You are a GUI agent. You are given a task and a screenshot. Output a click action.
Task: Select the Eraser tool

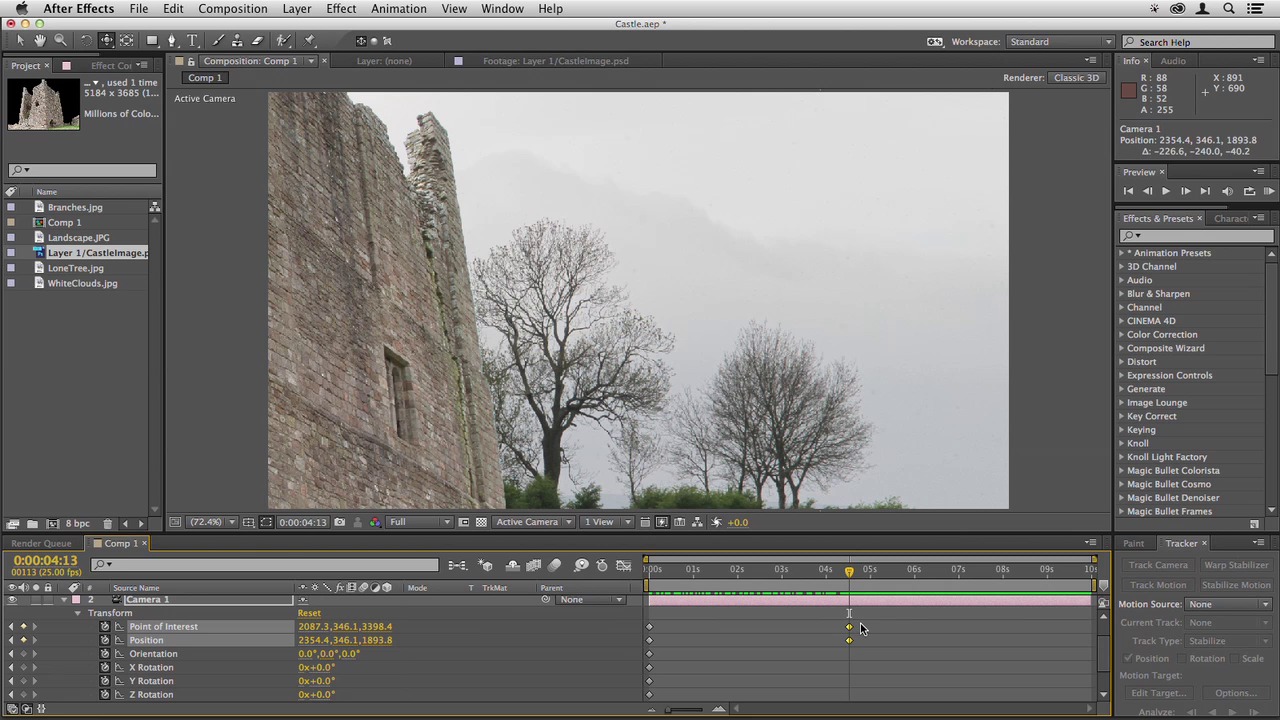click(x=257, y=41)
